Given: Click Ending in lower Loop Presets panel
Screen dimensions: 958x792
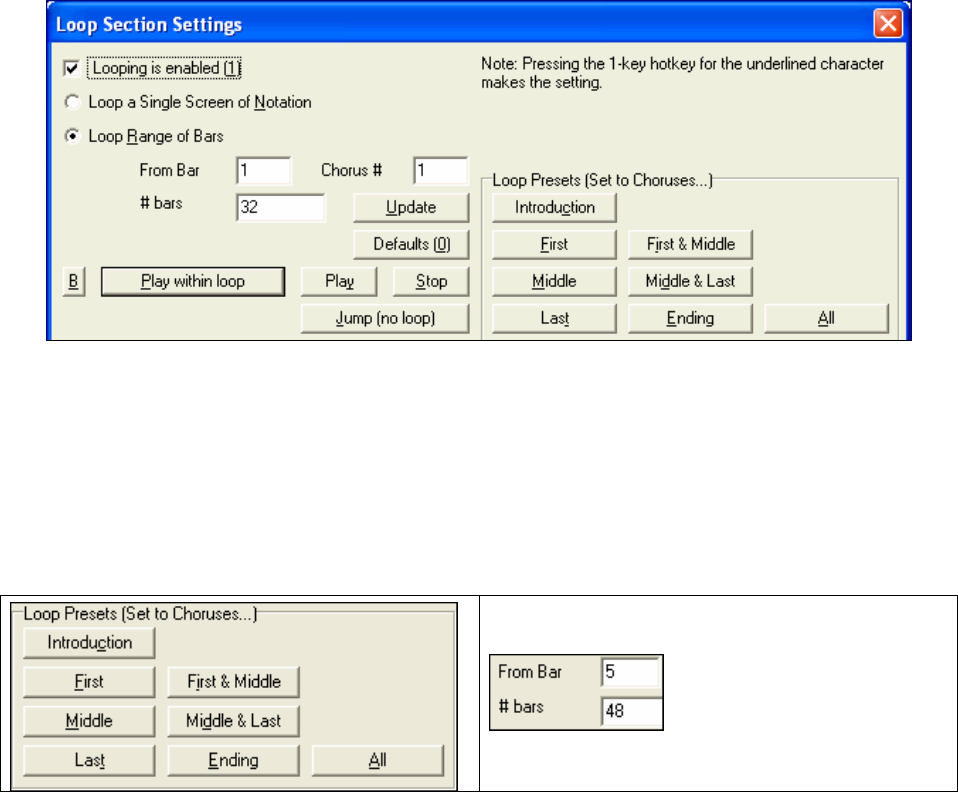Looking at the screenshot, I should tap(233, 760).
